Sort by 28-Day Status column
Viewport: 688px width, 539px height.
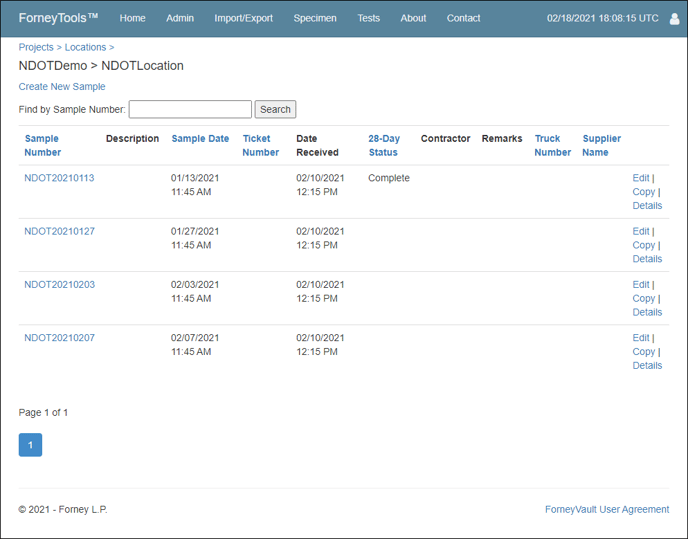coord(384,145)
